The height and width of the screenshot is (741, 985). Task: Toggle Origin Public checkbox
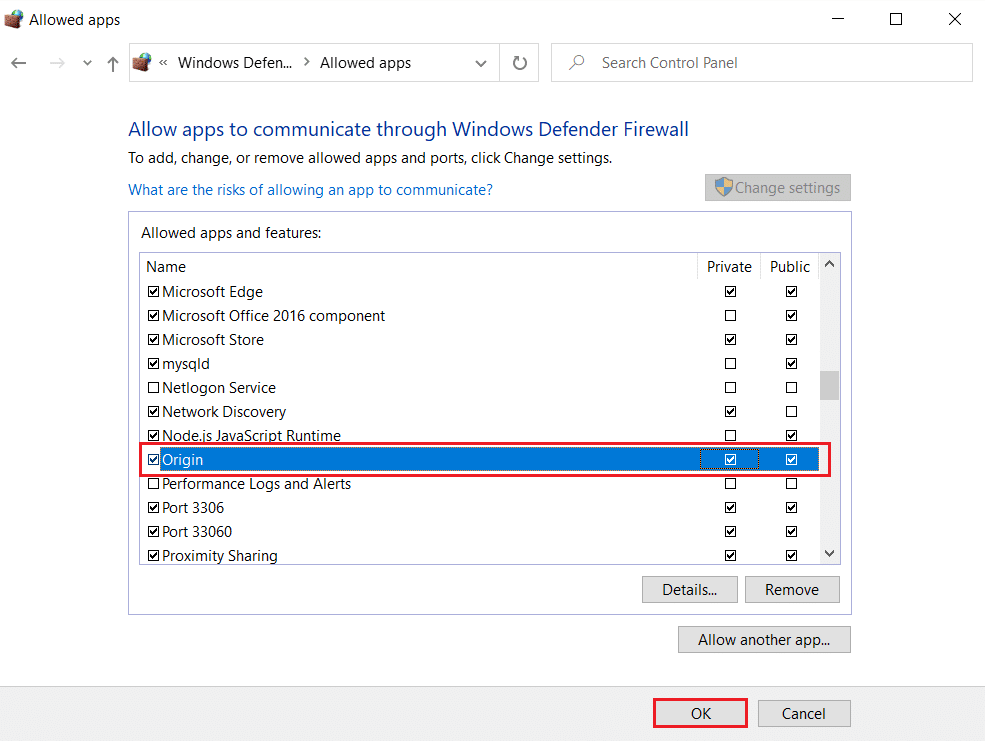coord(792,460)
